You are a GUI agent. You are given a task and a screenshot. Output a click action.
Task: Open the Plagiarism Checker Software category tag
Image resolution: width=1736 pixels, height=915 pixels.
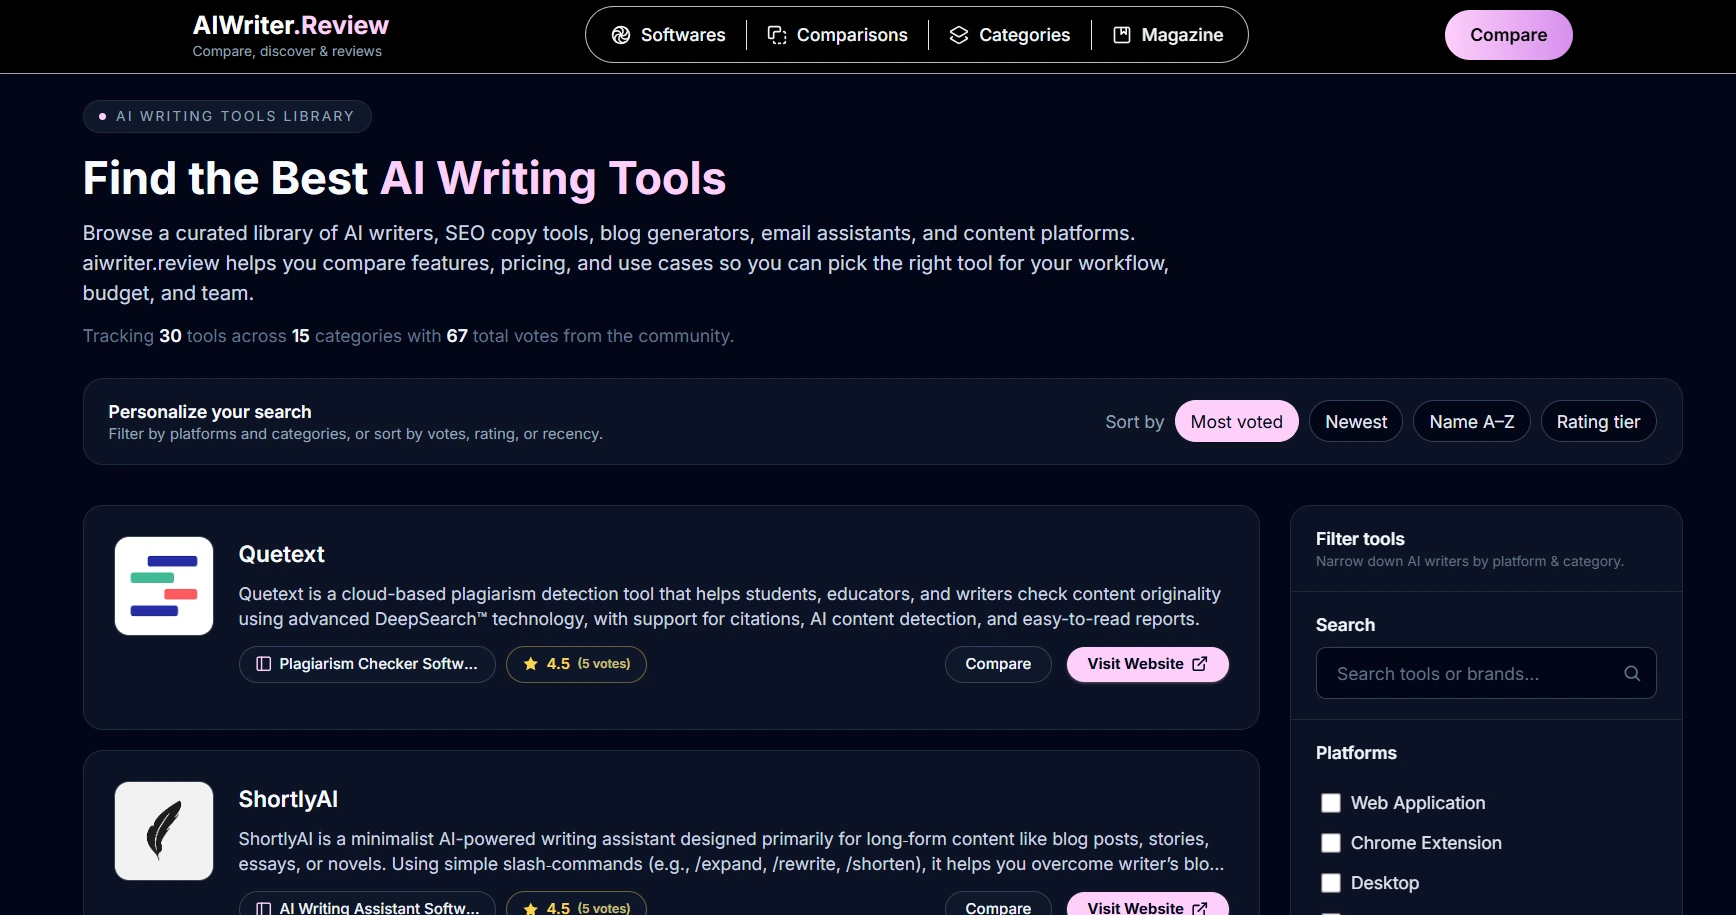tap(367, 664)
